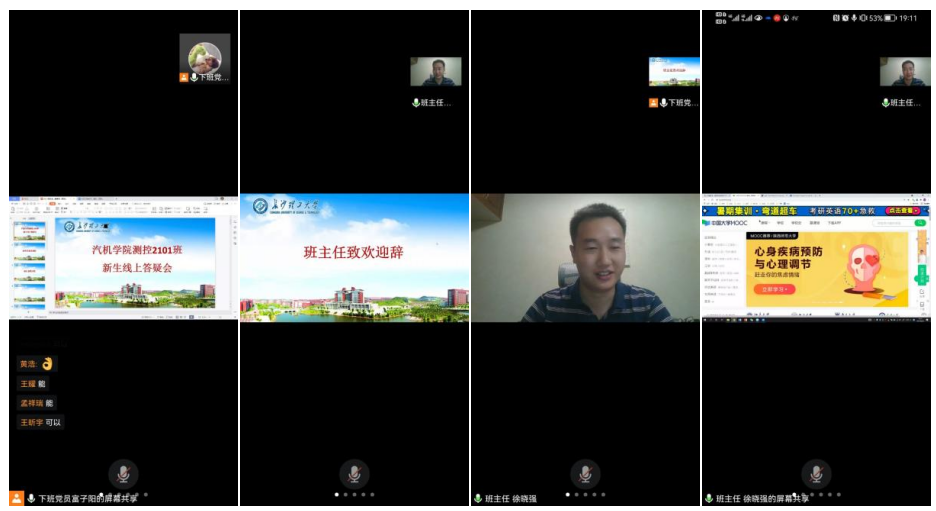Select the first slide thumbnail in the PPT sidebar
936x511 pixels.
coord(30,230)
